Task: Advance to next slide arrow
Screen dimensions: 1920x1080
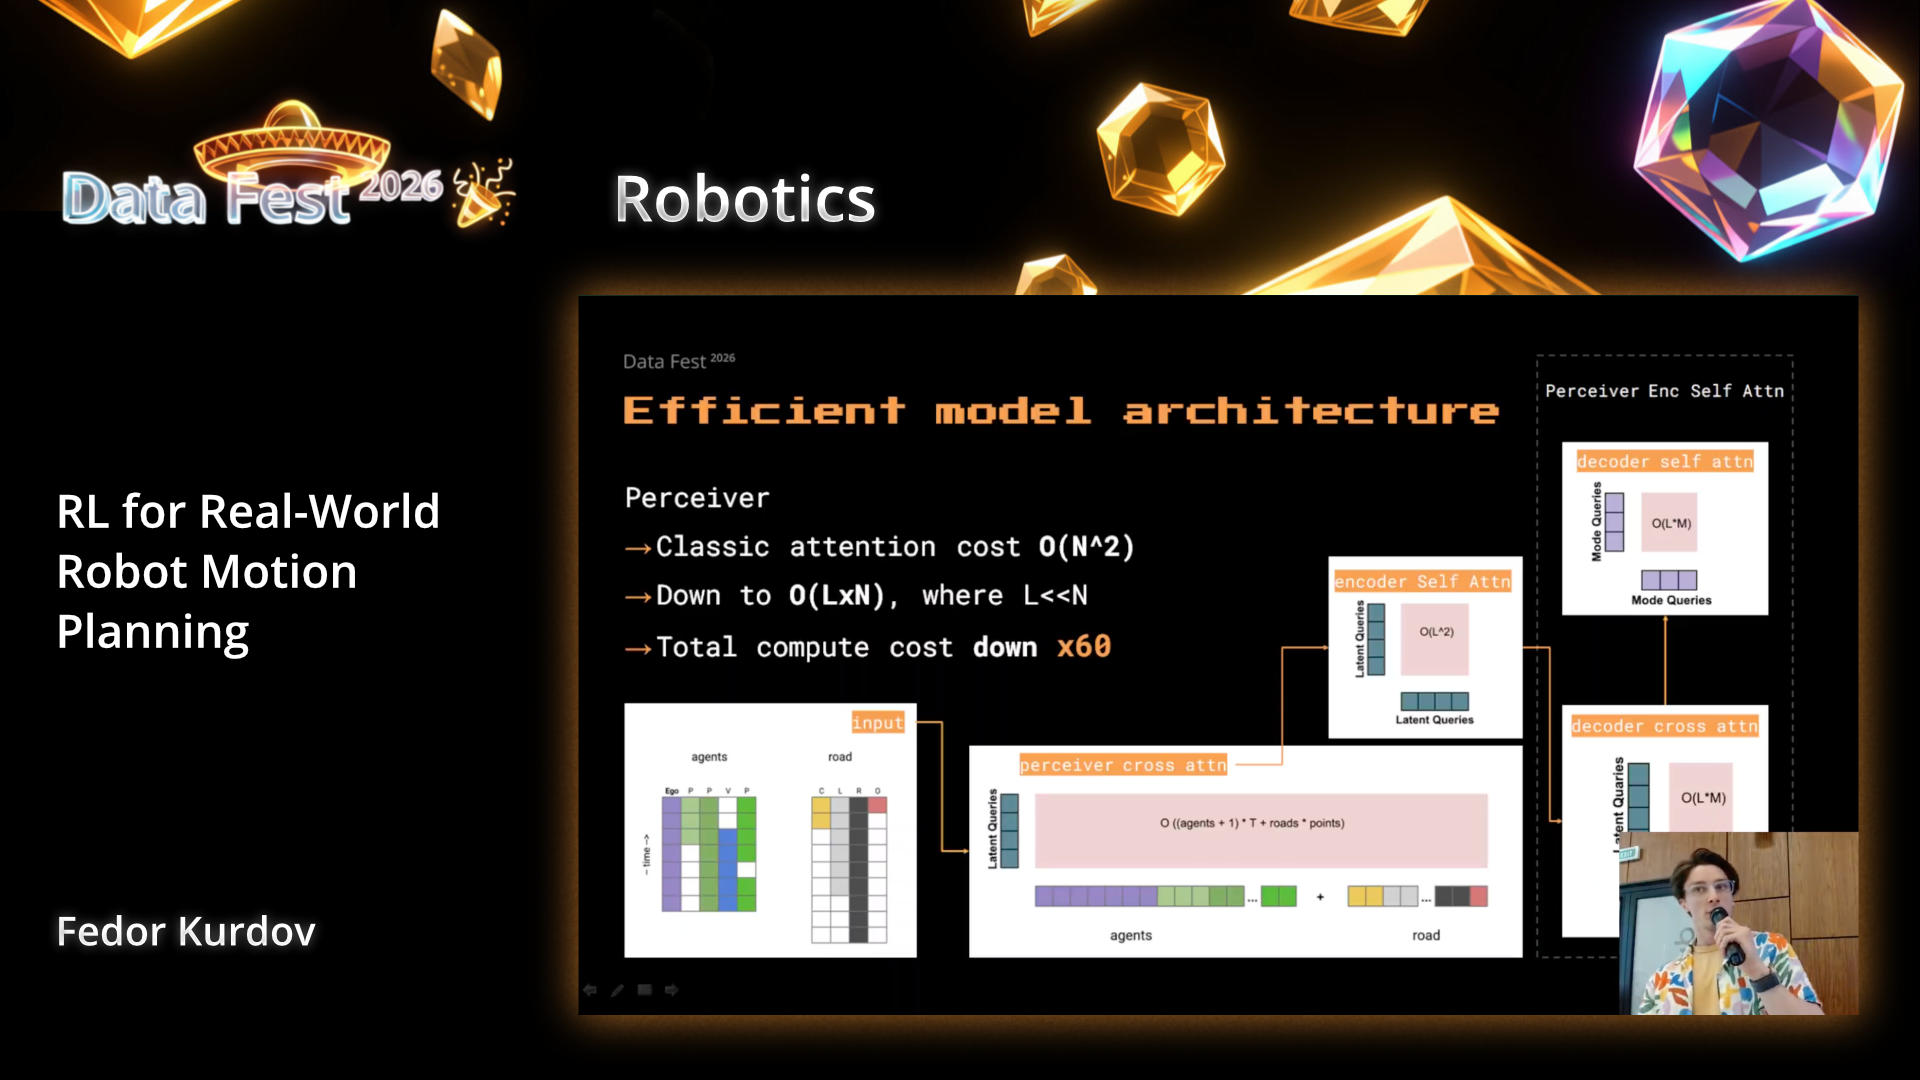Action: pos(672,990)
